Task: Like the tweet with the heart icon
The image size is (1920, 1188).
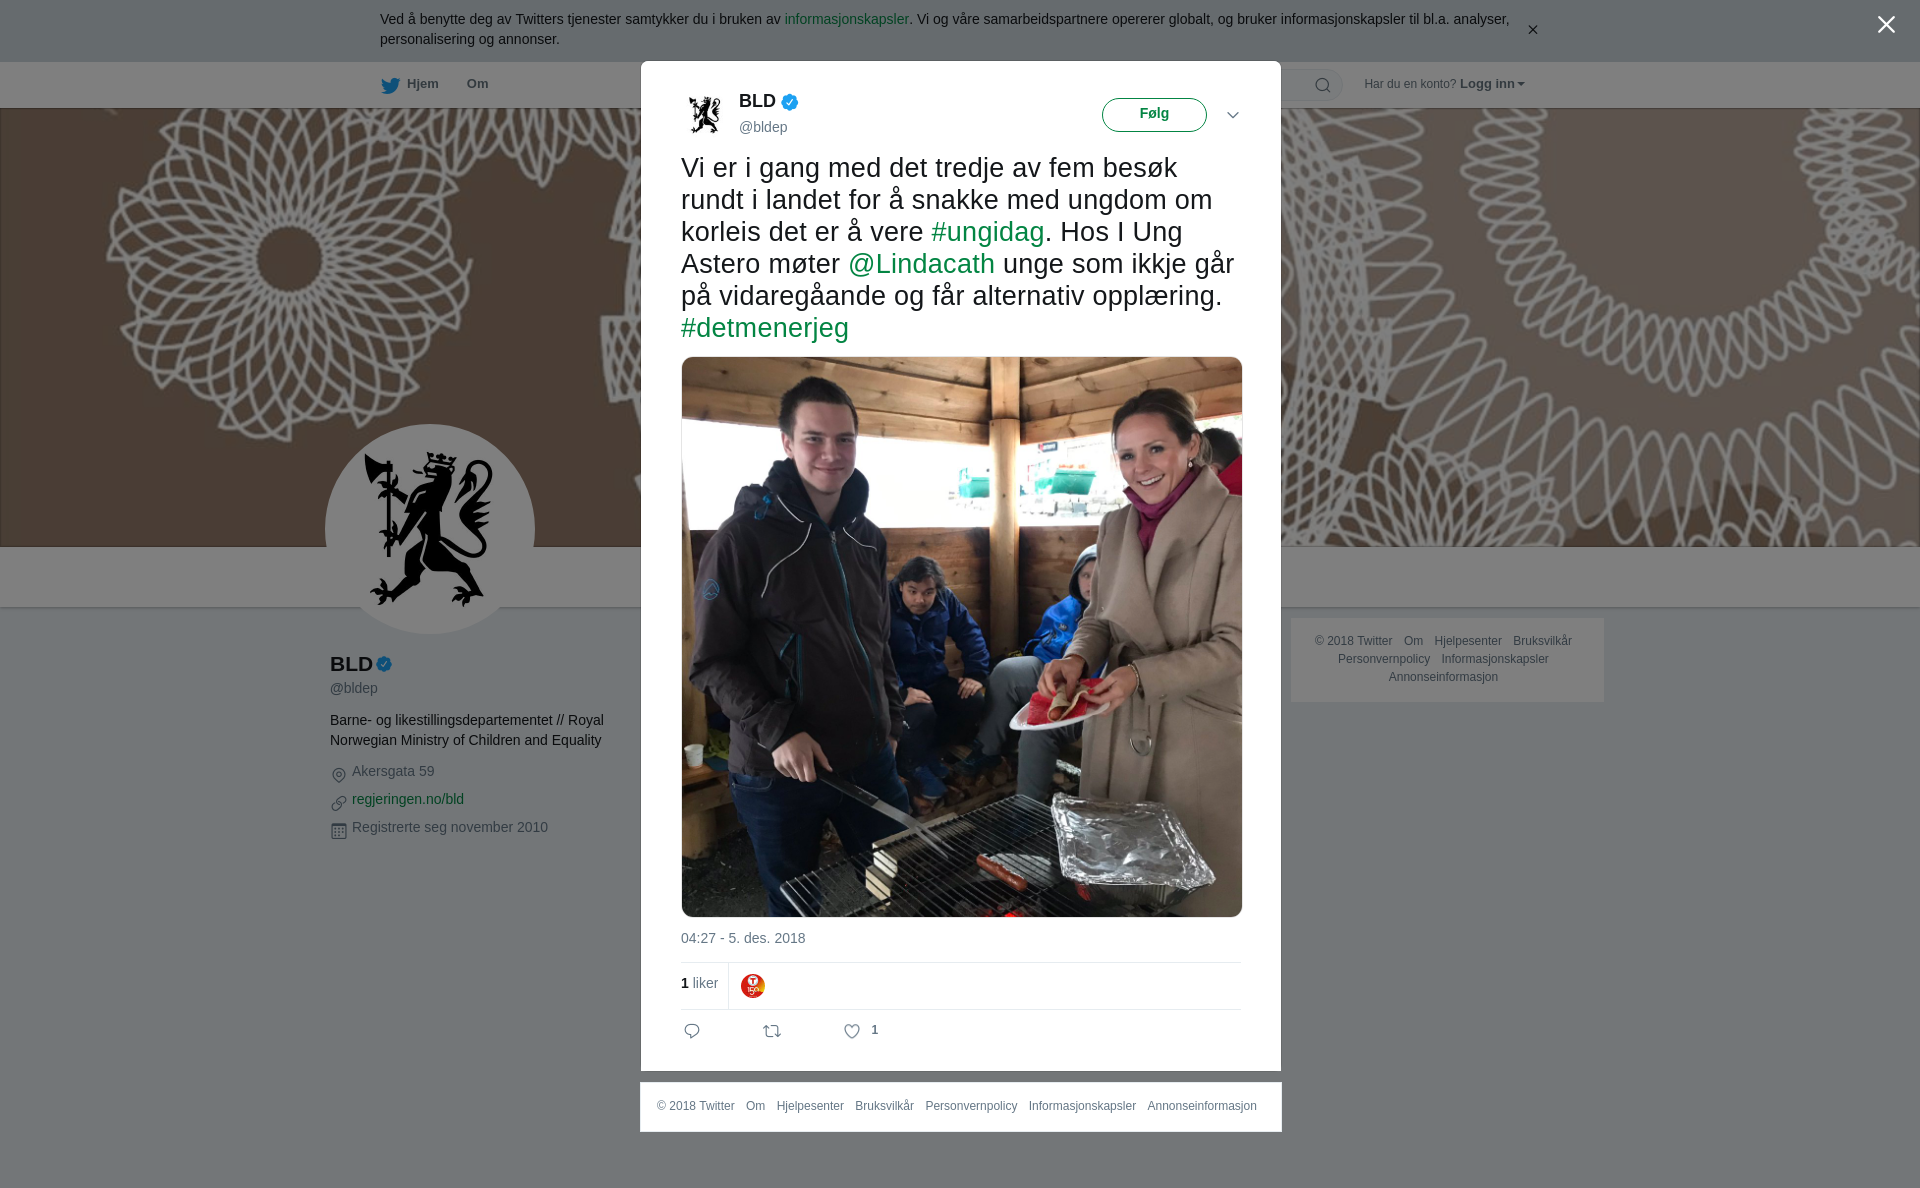Action: click(x=852, y=1031)
